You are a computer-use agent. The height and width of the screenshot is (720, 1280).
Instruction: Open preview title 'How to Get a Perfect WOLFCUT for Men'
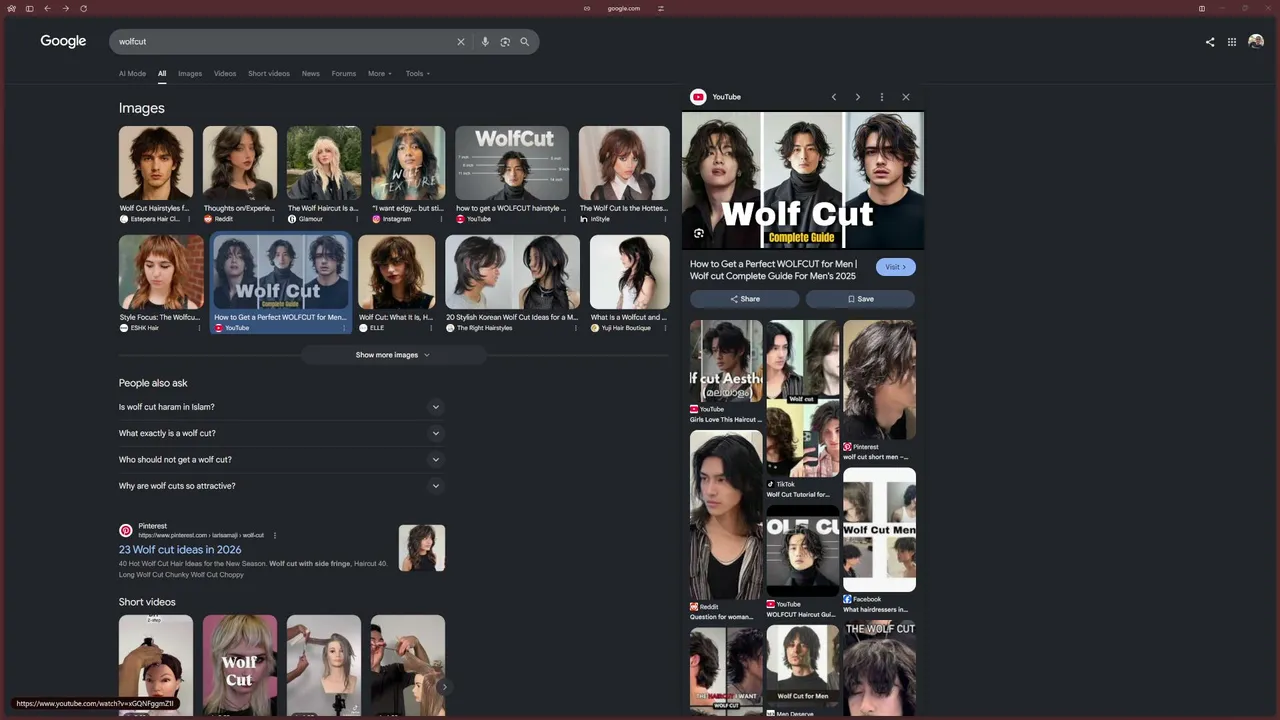774,270
